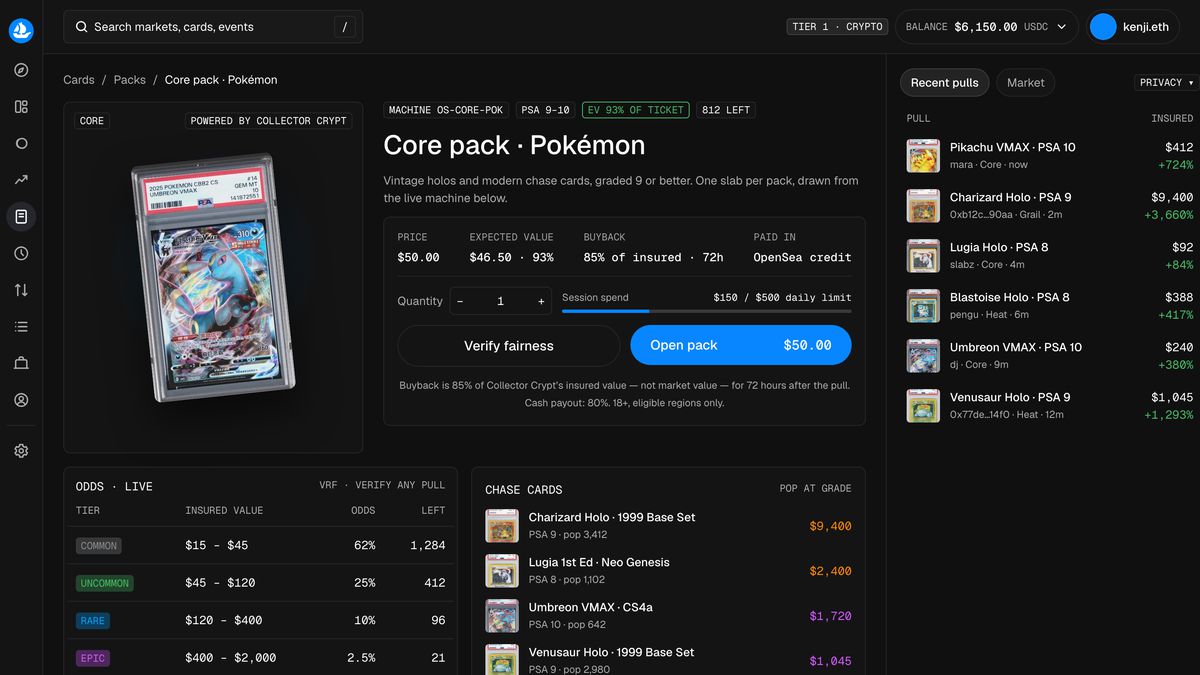
Task: Open Charizard Holo PSA 9 pull thumbnail
Action: 923,206
